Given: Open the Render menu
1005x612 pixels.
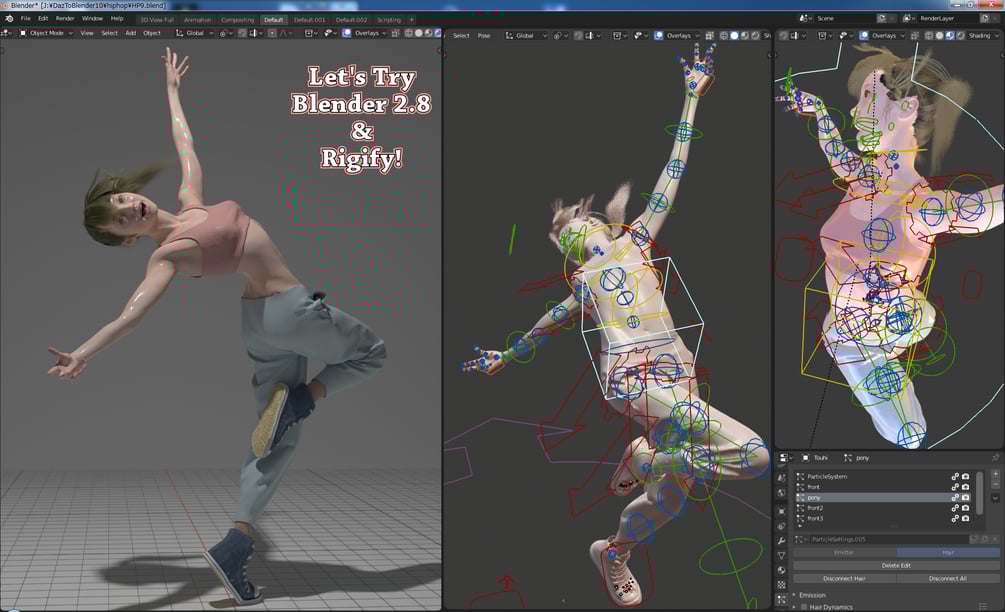Looking at the screenshot, I should (x=65, y=19).
